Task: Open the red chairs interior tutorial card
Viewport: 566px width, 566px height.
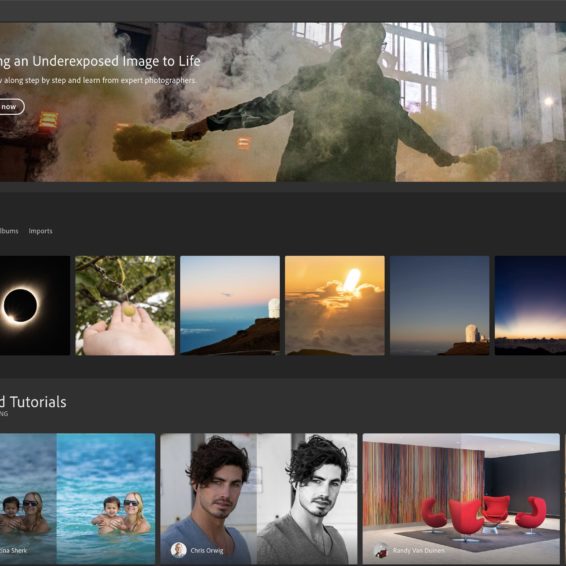Action: 461,498
